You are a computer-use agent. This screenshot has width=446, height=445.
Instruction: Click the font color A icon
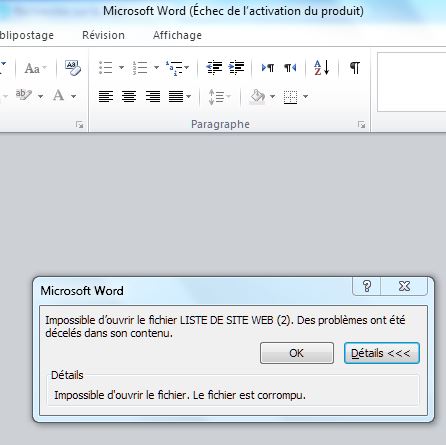pyautogui.click(x=59, y=96)
